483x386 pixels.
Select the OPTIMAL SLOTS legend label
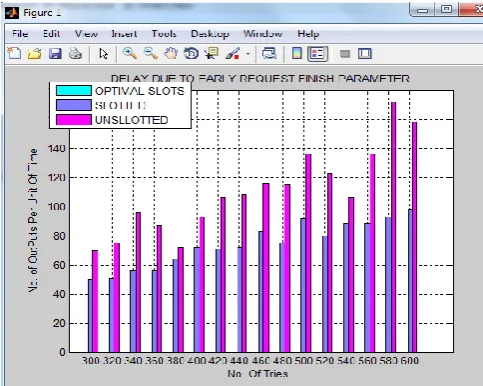[x=140, y=91]
